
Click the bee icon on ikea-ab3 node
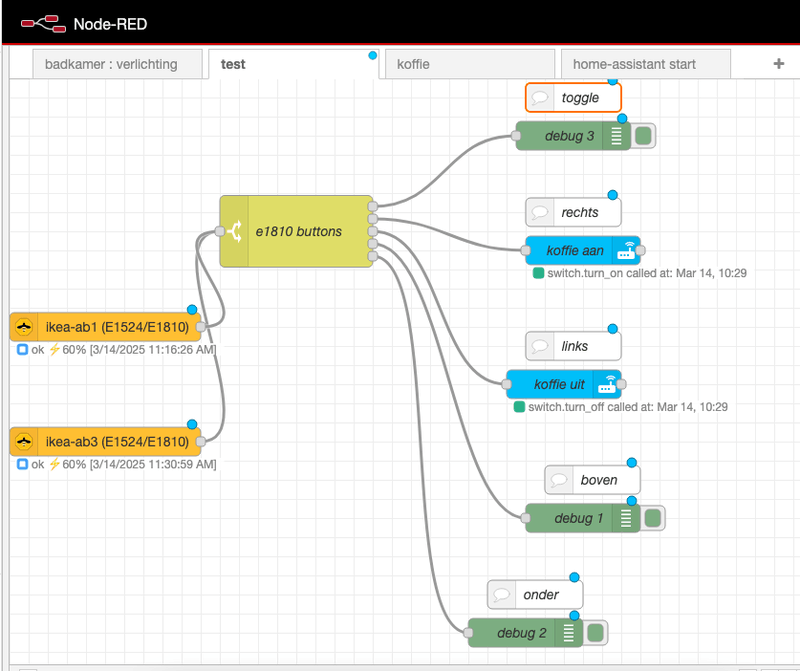[24, 442]
